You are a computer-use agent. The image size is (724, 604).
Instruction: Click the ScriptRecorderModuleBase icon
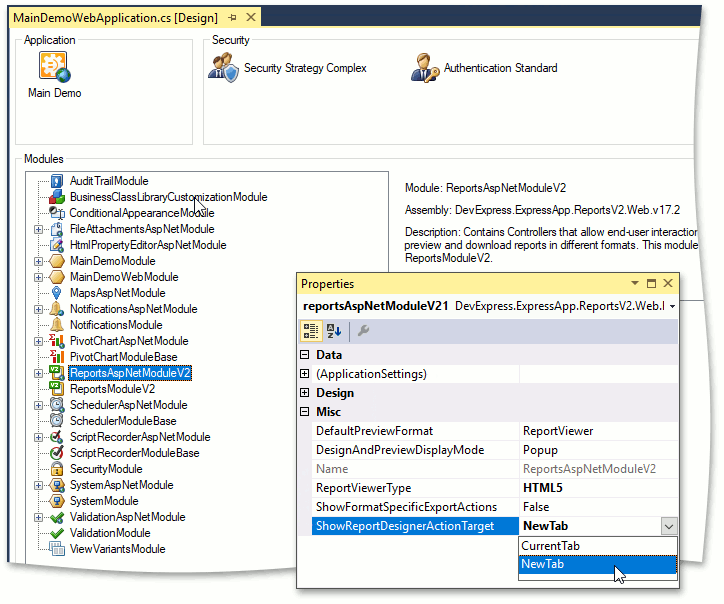point(57,453)
